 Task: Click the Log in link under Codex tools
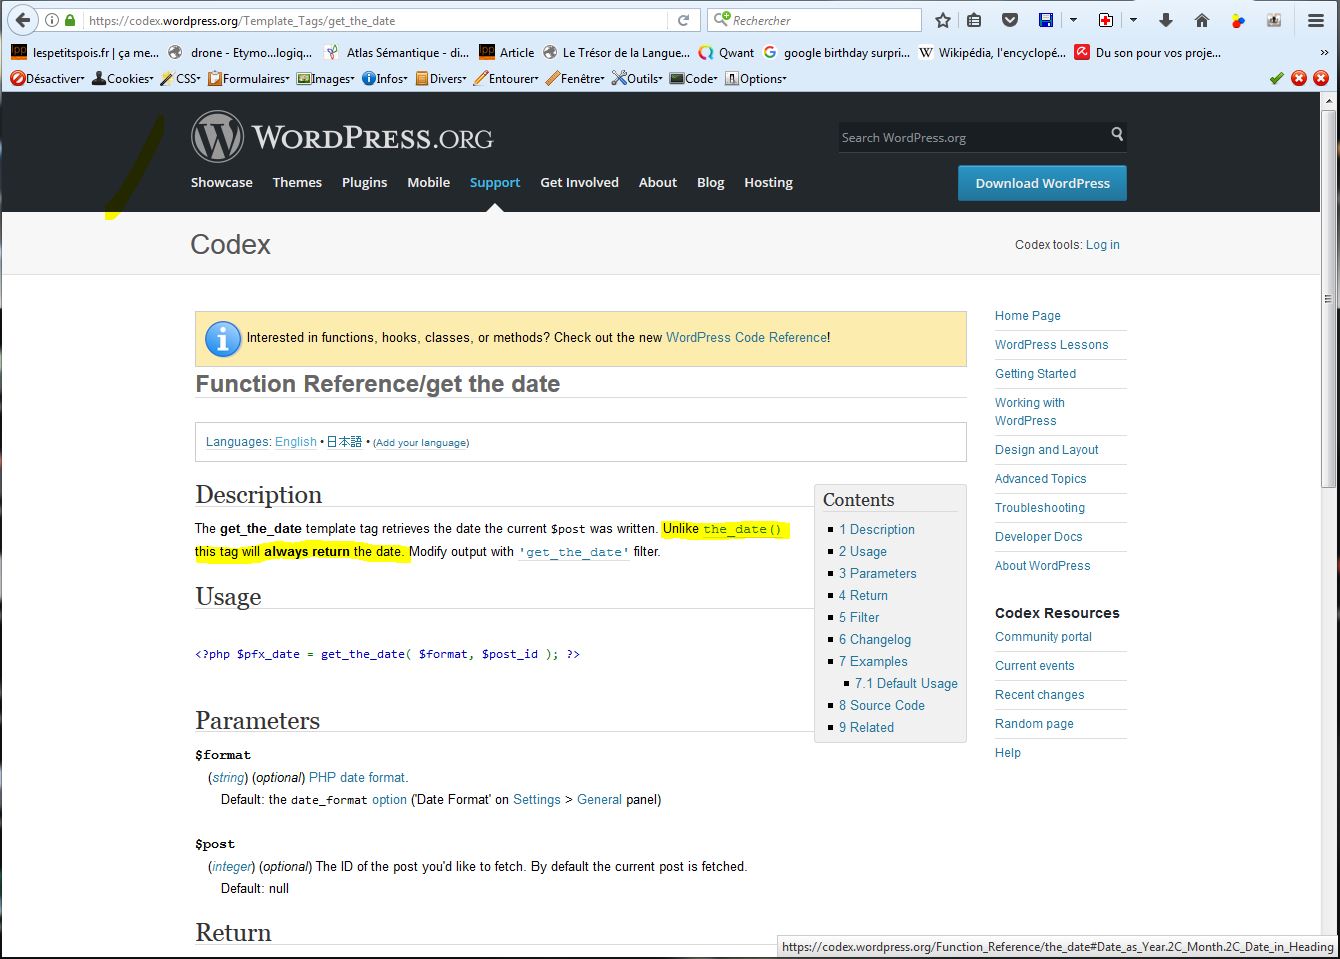(1102, 245)
